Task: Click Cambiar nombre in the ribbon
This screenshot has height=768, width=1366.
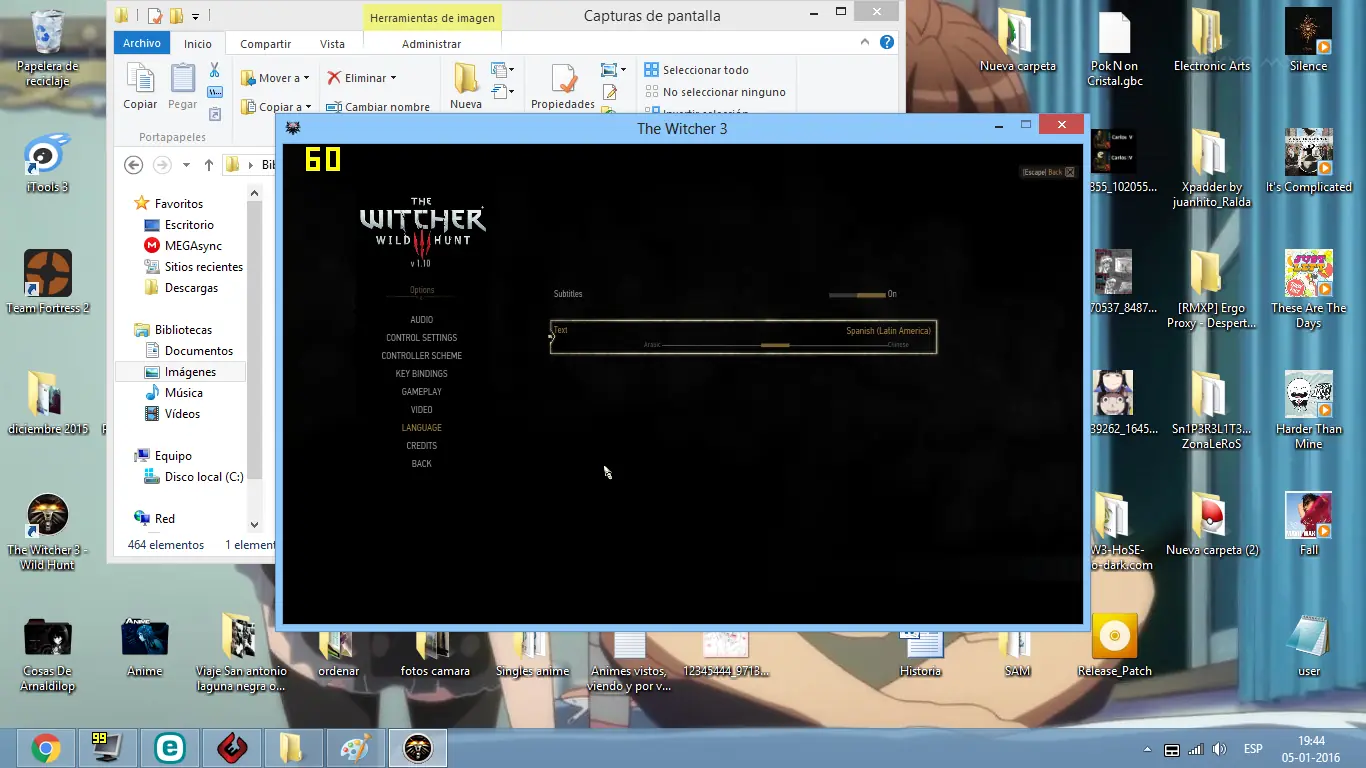Action: [x=379, y=107]
